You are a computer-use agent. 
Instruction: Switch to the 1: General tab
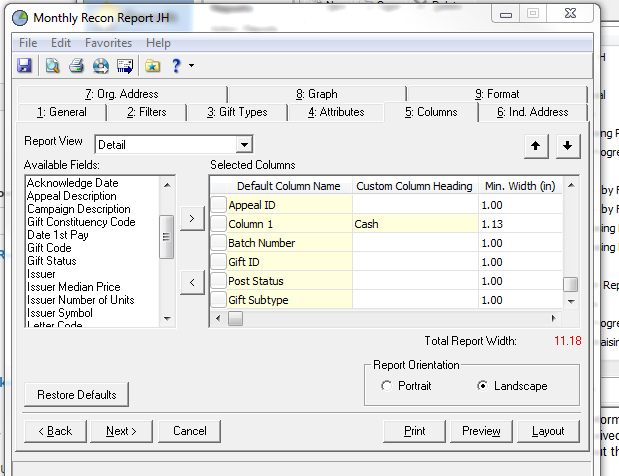(62, 112)
